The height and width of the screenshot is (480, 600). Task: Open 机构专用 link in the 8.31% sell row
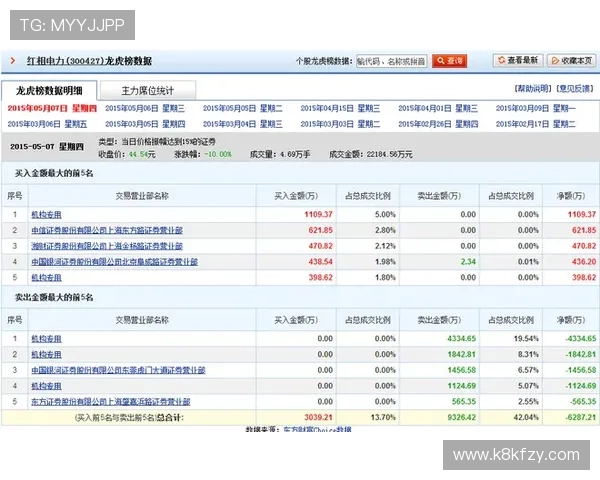click(x=46, y=354)
